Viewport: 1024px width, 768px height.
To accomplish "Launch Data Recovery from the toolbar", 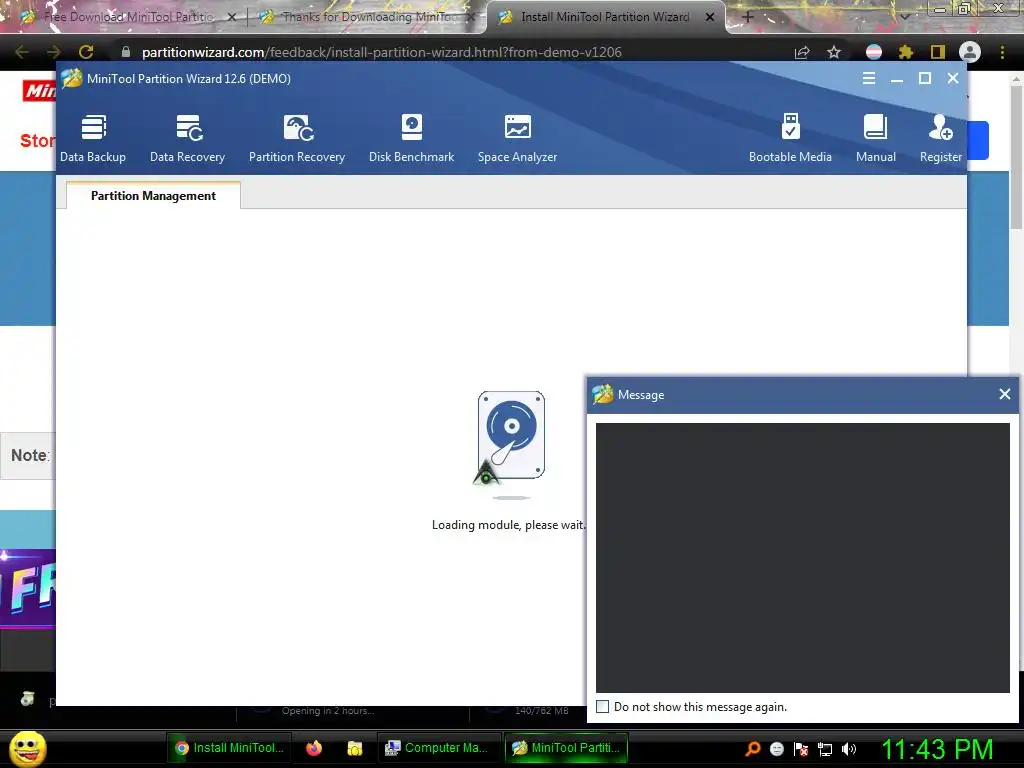I will (187, 138).
